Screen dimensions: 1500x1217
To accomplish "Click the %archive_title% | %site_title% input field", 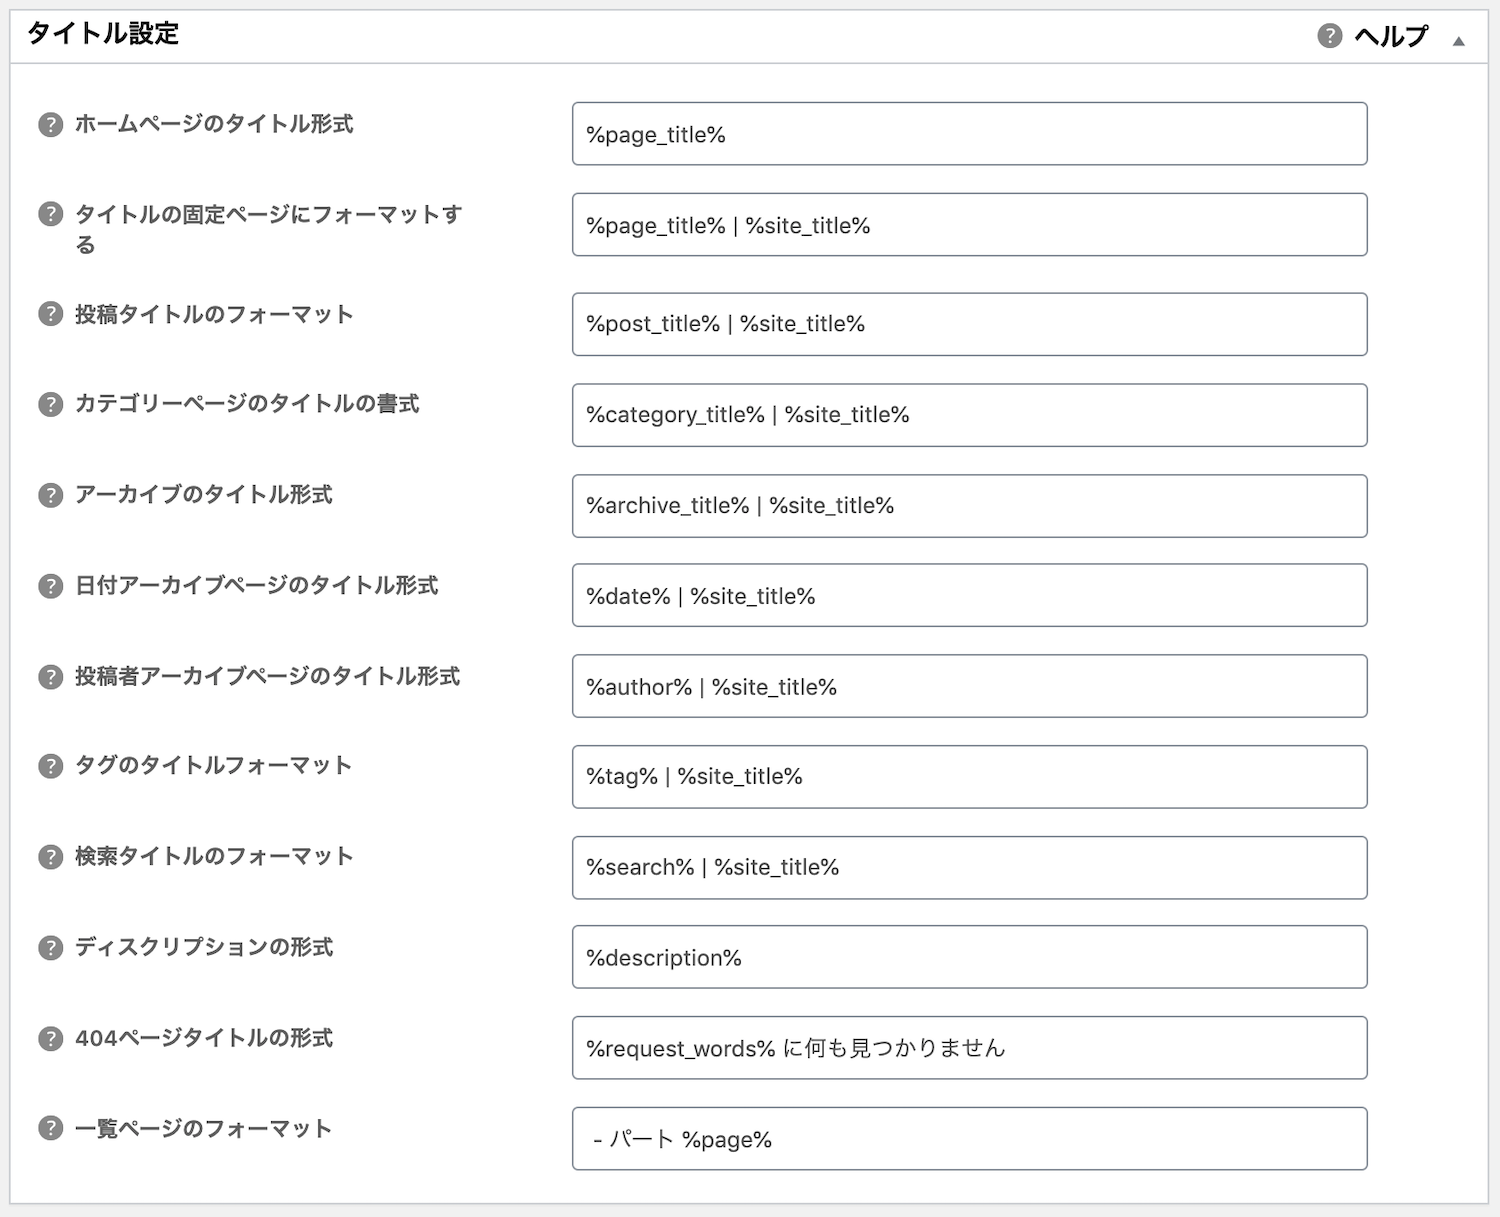I will tap(969, 506).
